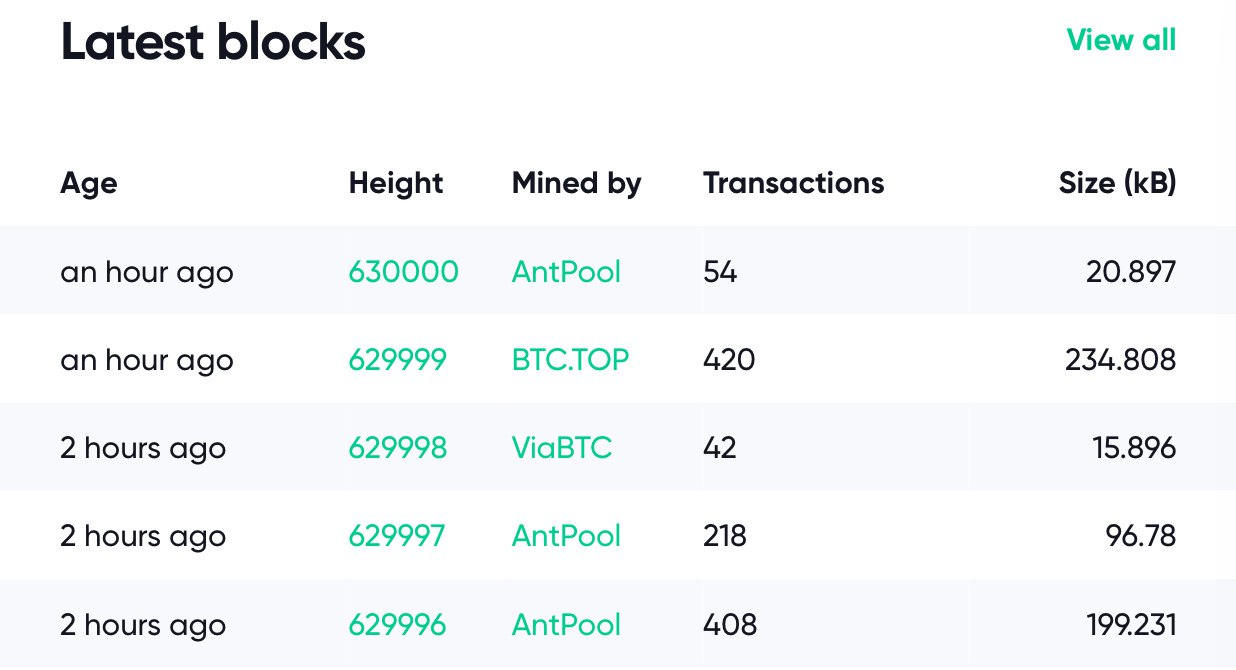Select the 234.808 size value
This screenshot has width=1236, height=670.
click(1120, 359)
